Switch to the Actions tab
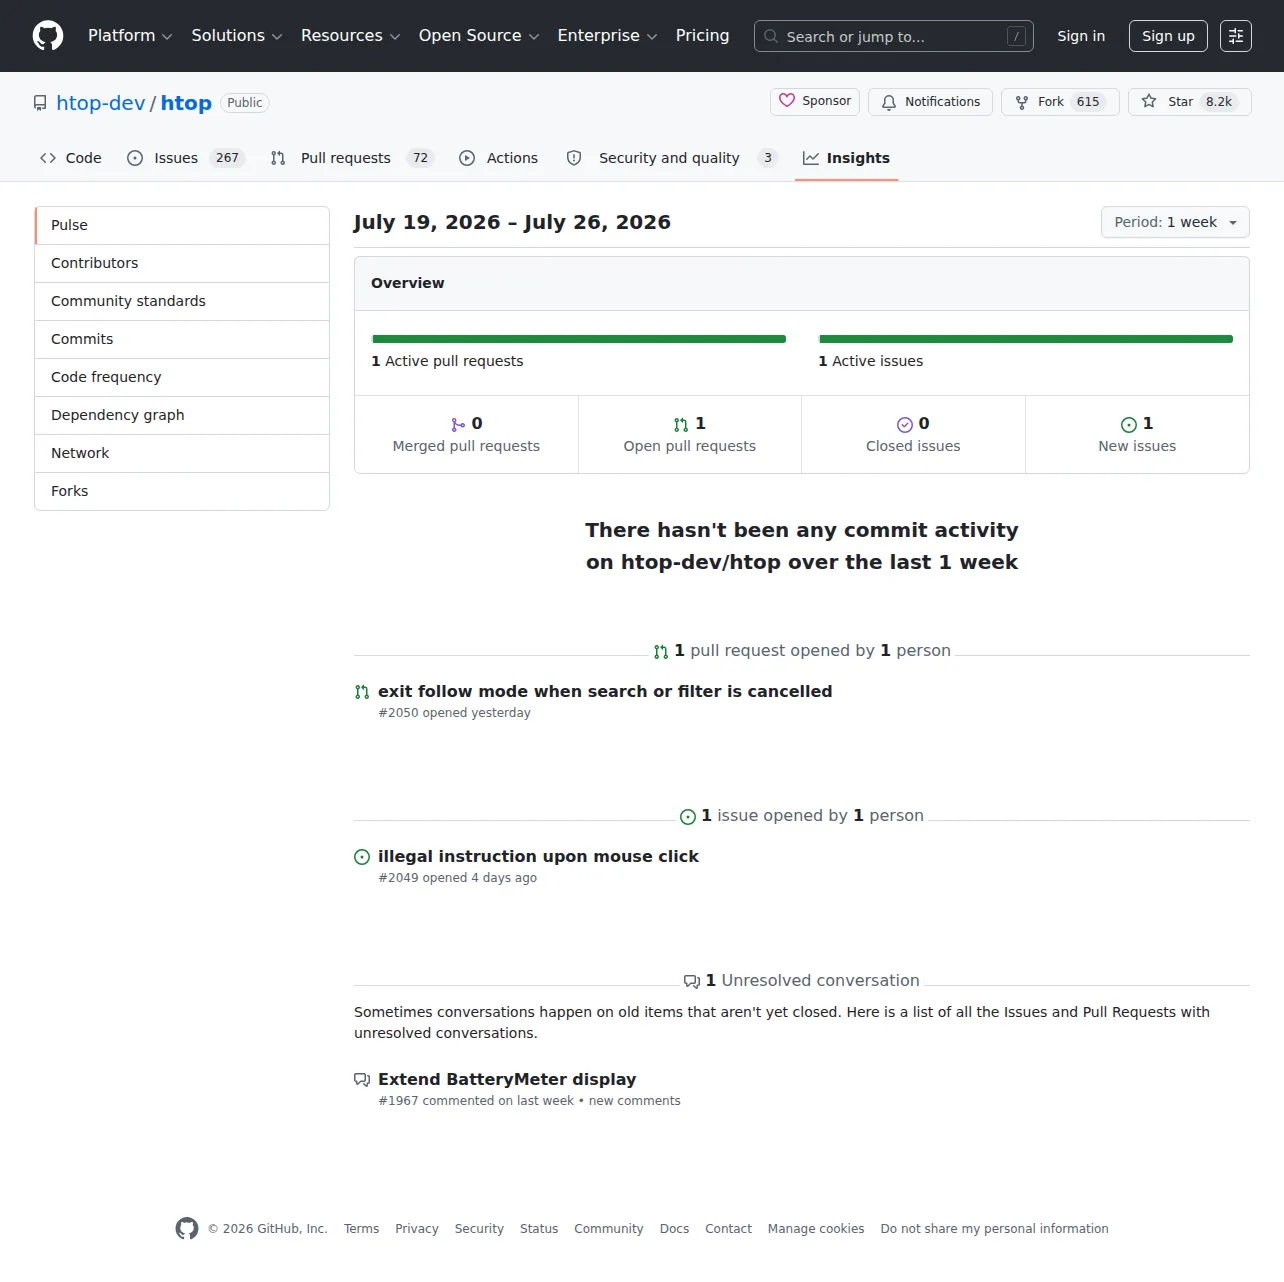This screenshot has width=1284, height=1282. point(498,158)
